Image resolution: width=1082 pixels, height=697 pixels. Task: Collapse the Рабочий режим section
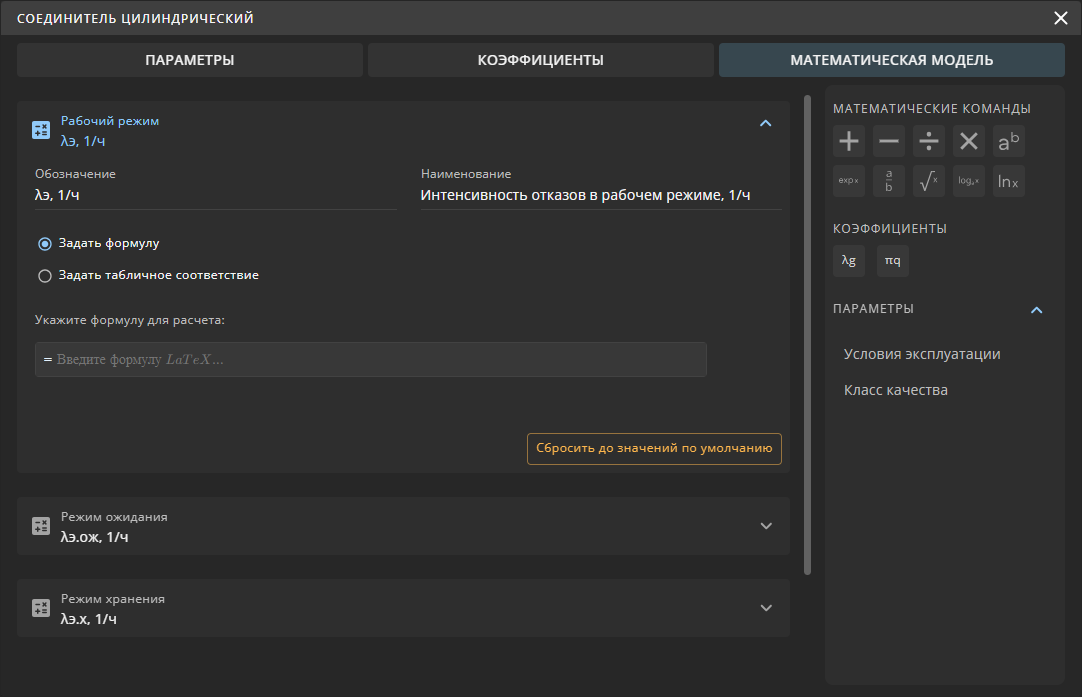[x=765, y=124]
